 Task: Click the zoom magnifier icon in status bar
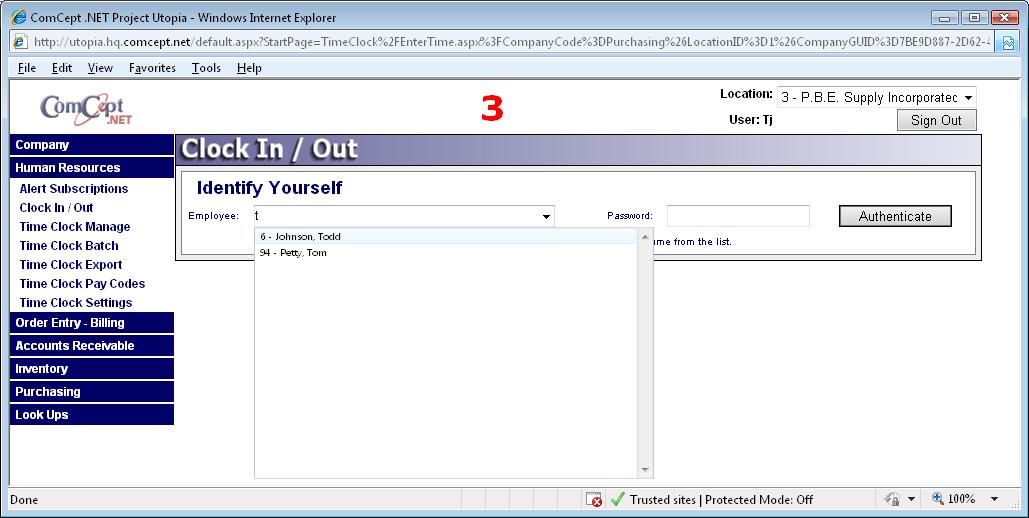[938, 499]
